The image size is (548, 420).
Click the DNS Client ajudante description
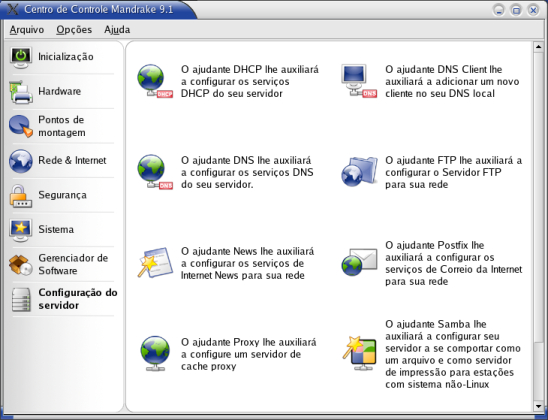452,81
